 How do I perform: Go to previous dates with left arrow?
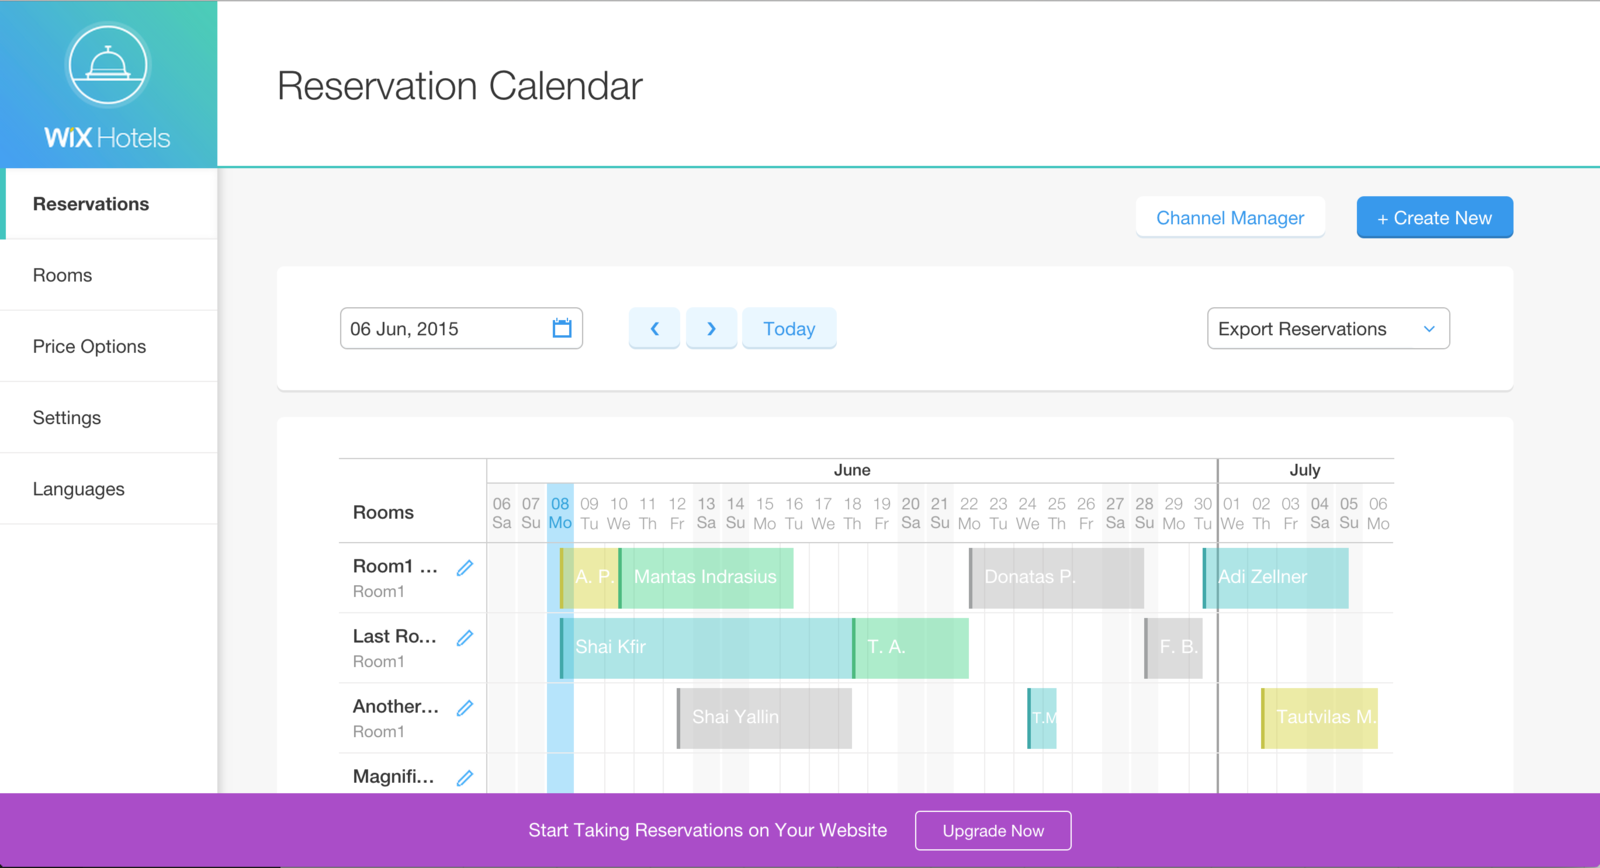click(x=654, y=328)
